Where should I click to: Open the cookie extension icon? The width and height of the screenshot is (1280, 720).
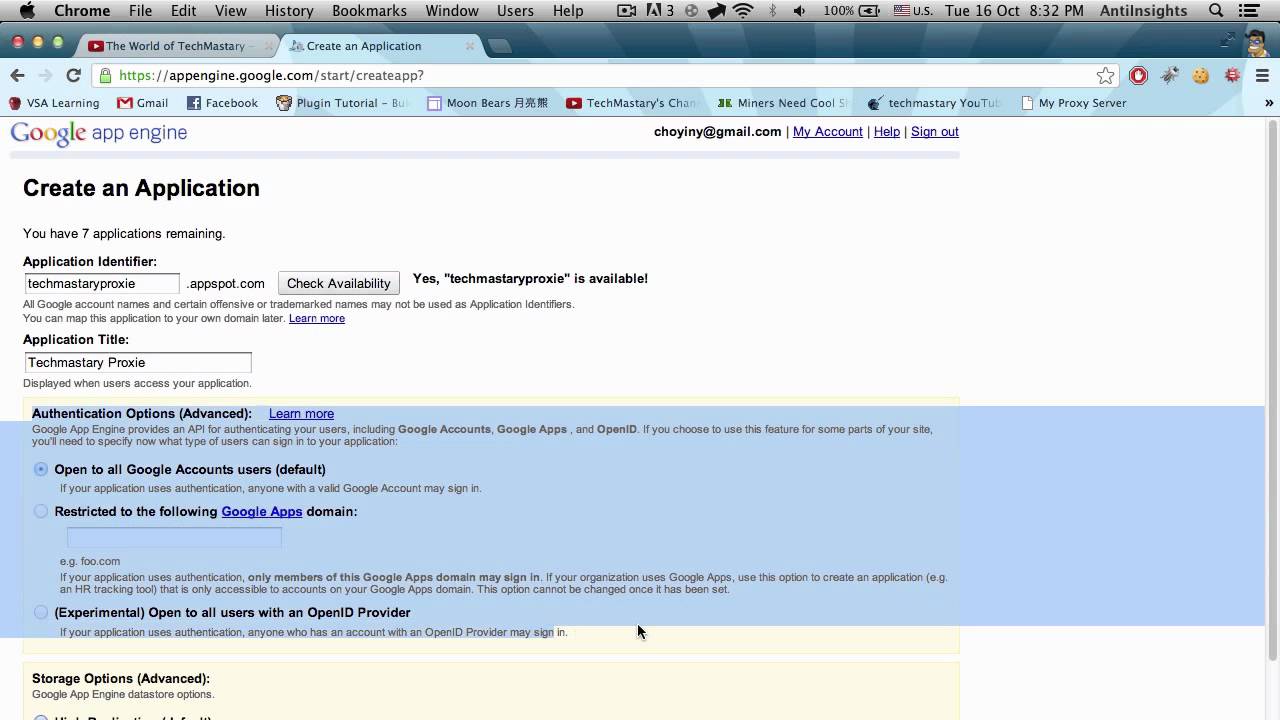pos(1201,75)
